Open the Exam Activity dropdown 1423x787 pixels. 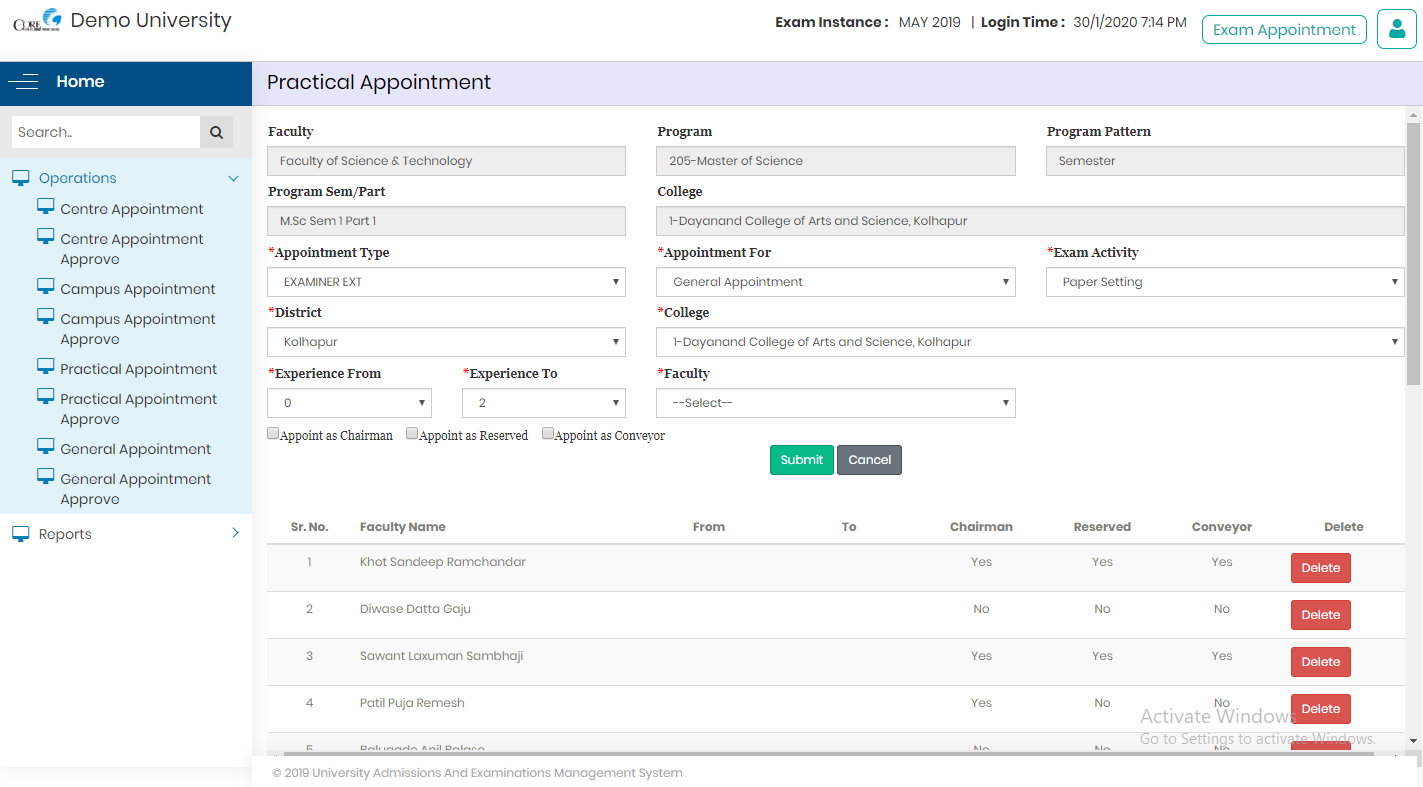click(1225, 282)
